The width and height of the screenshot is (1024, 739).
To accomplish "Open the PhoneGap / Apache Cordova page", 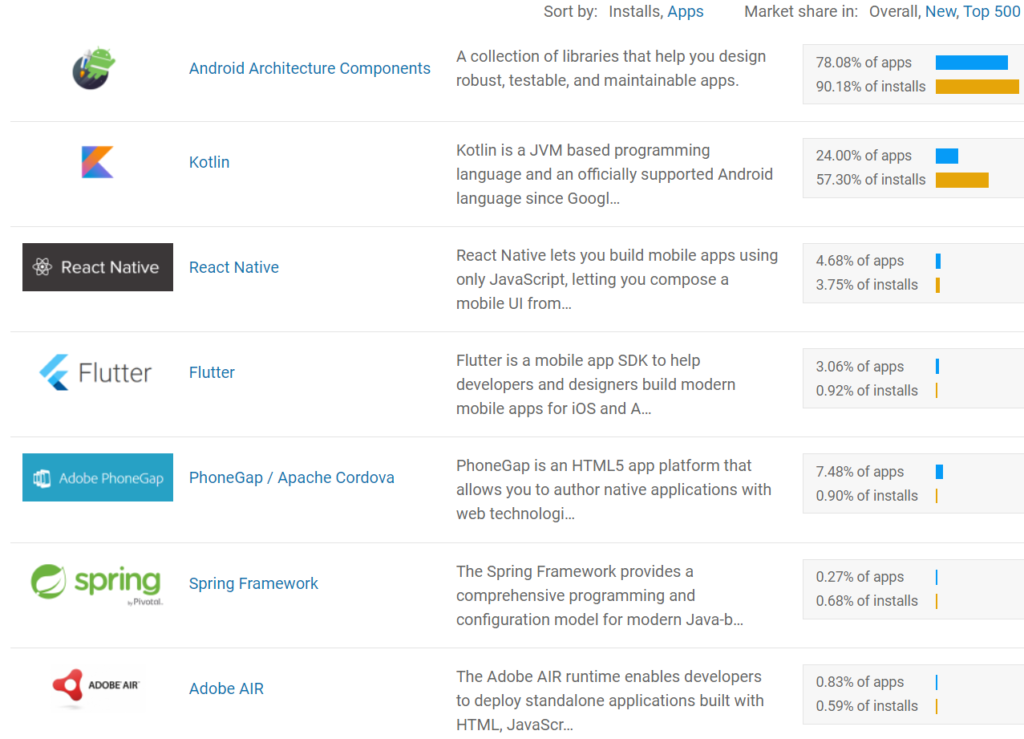I will (x=291, y=477).
